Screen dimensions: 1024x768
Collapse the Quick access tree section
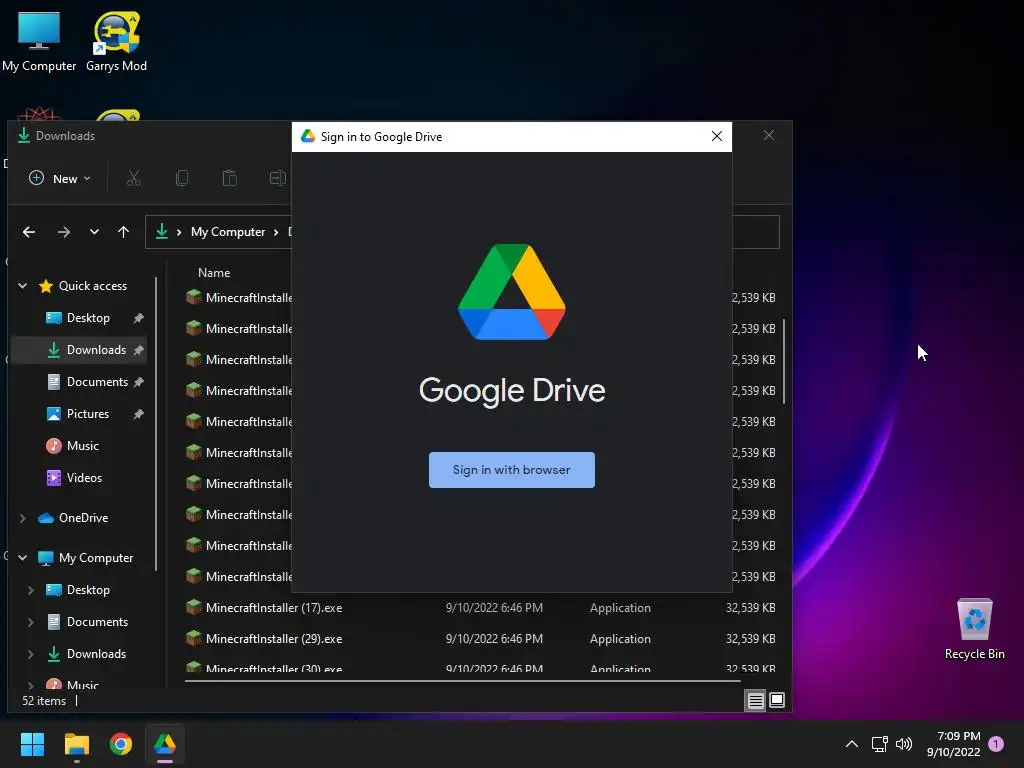tap(23, 285)
